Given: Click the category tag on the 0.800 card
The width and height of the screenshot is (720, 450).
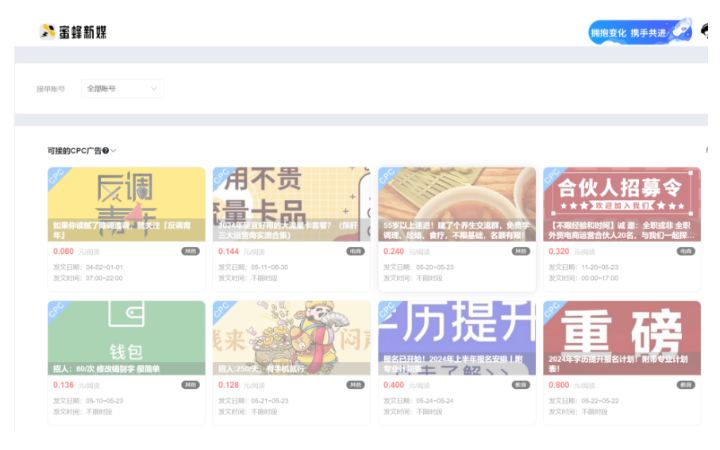Looking at the screenshot, I should 685,385.
